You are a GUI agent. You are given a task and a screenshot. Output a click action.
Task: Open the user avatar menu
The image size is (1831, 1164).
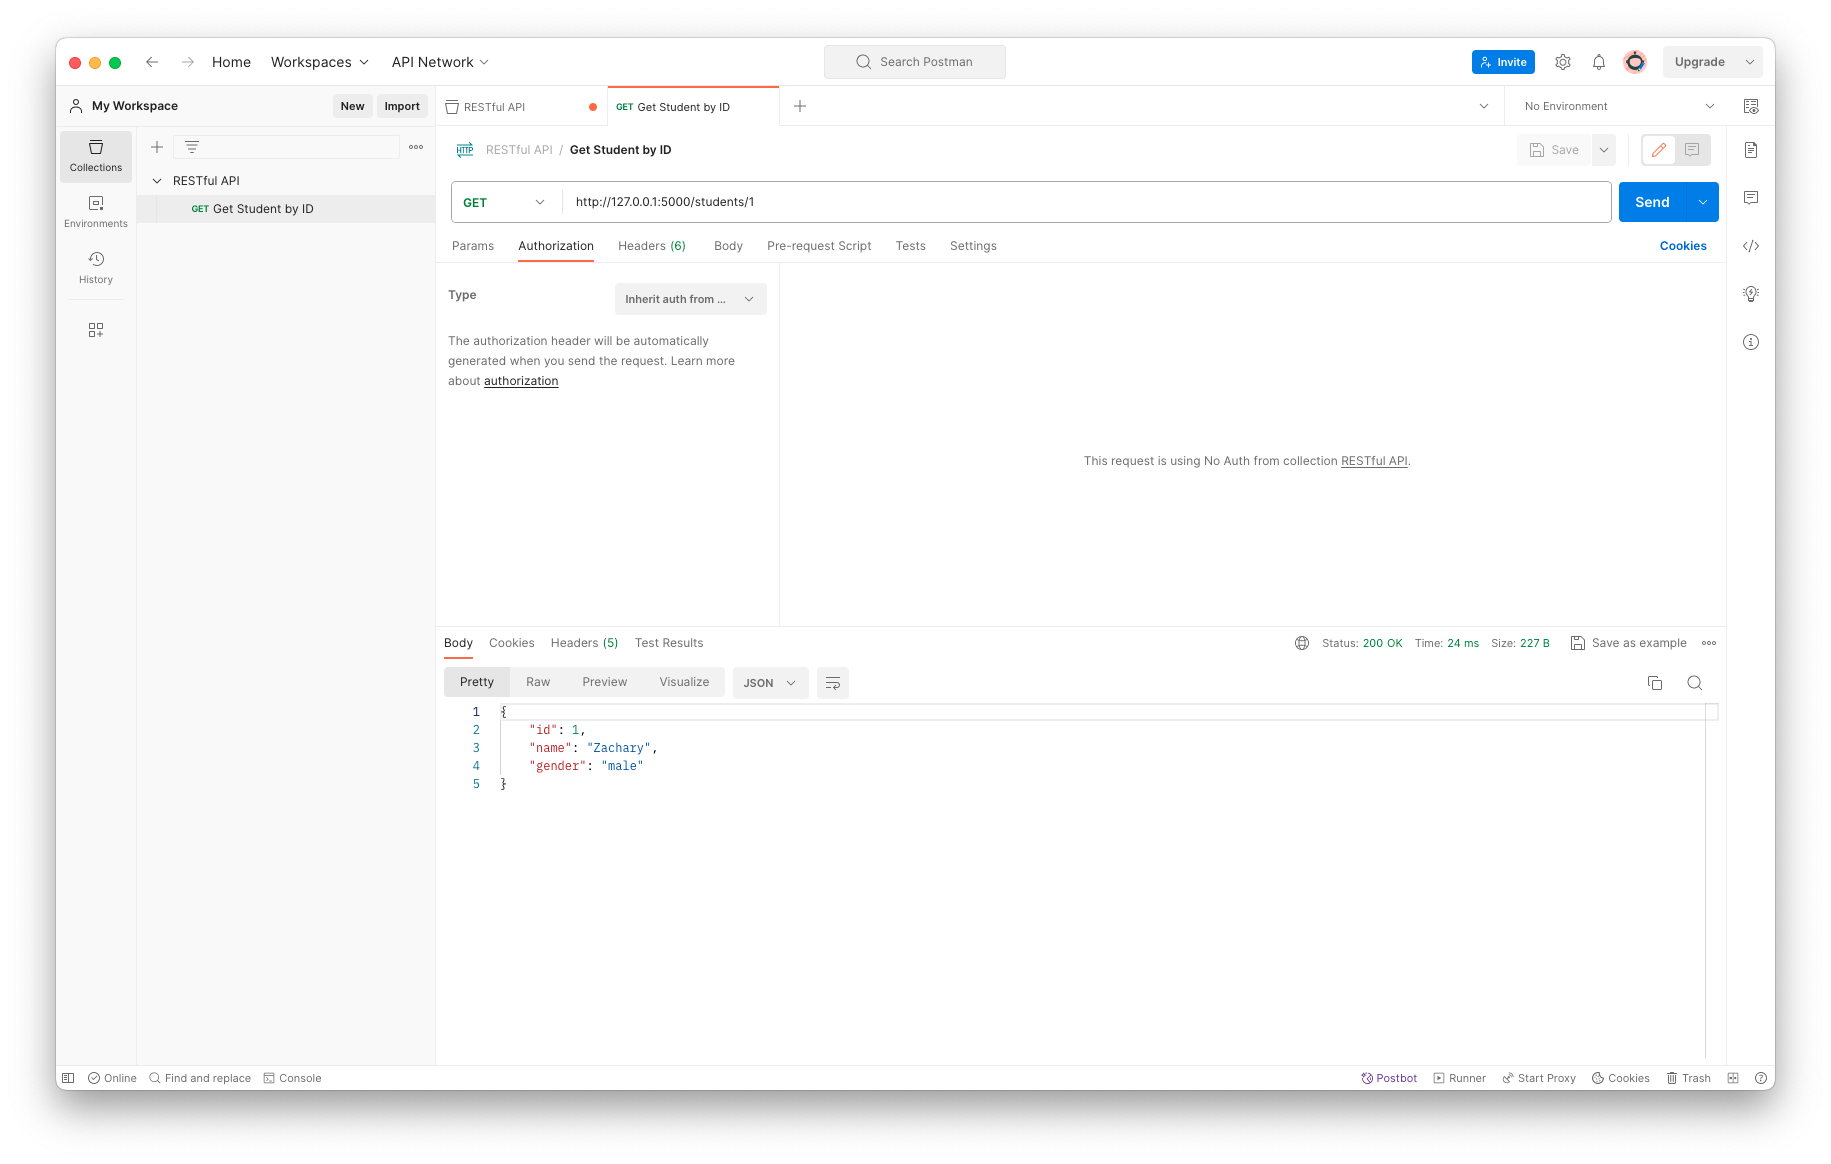click(1635, 62)
